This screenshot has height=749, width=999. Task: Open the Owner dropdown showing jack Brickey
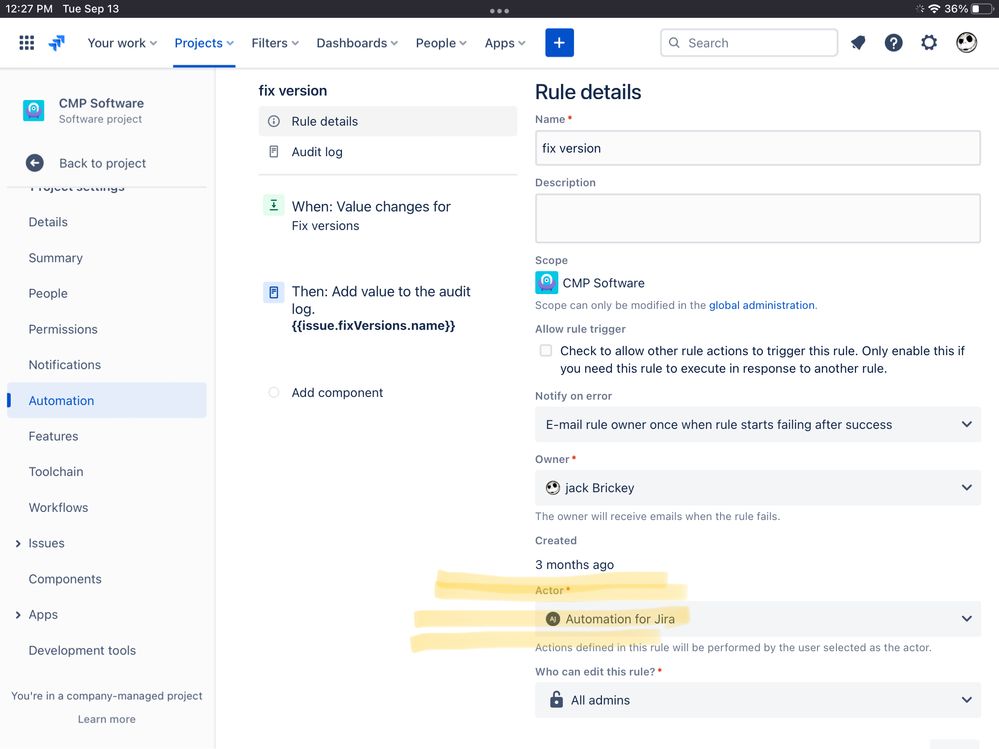tap(758, 488)
